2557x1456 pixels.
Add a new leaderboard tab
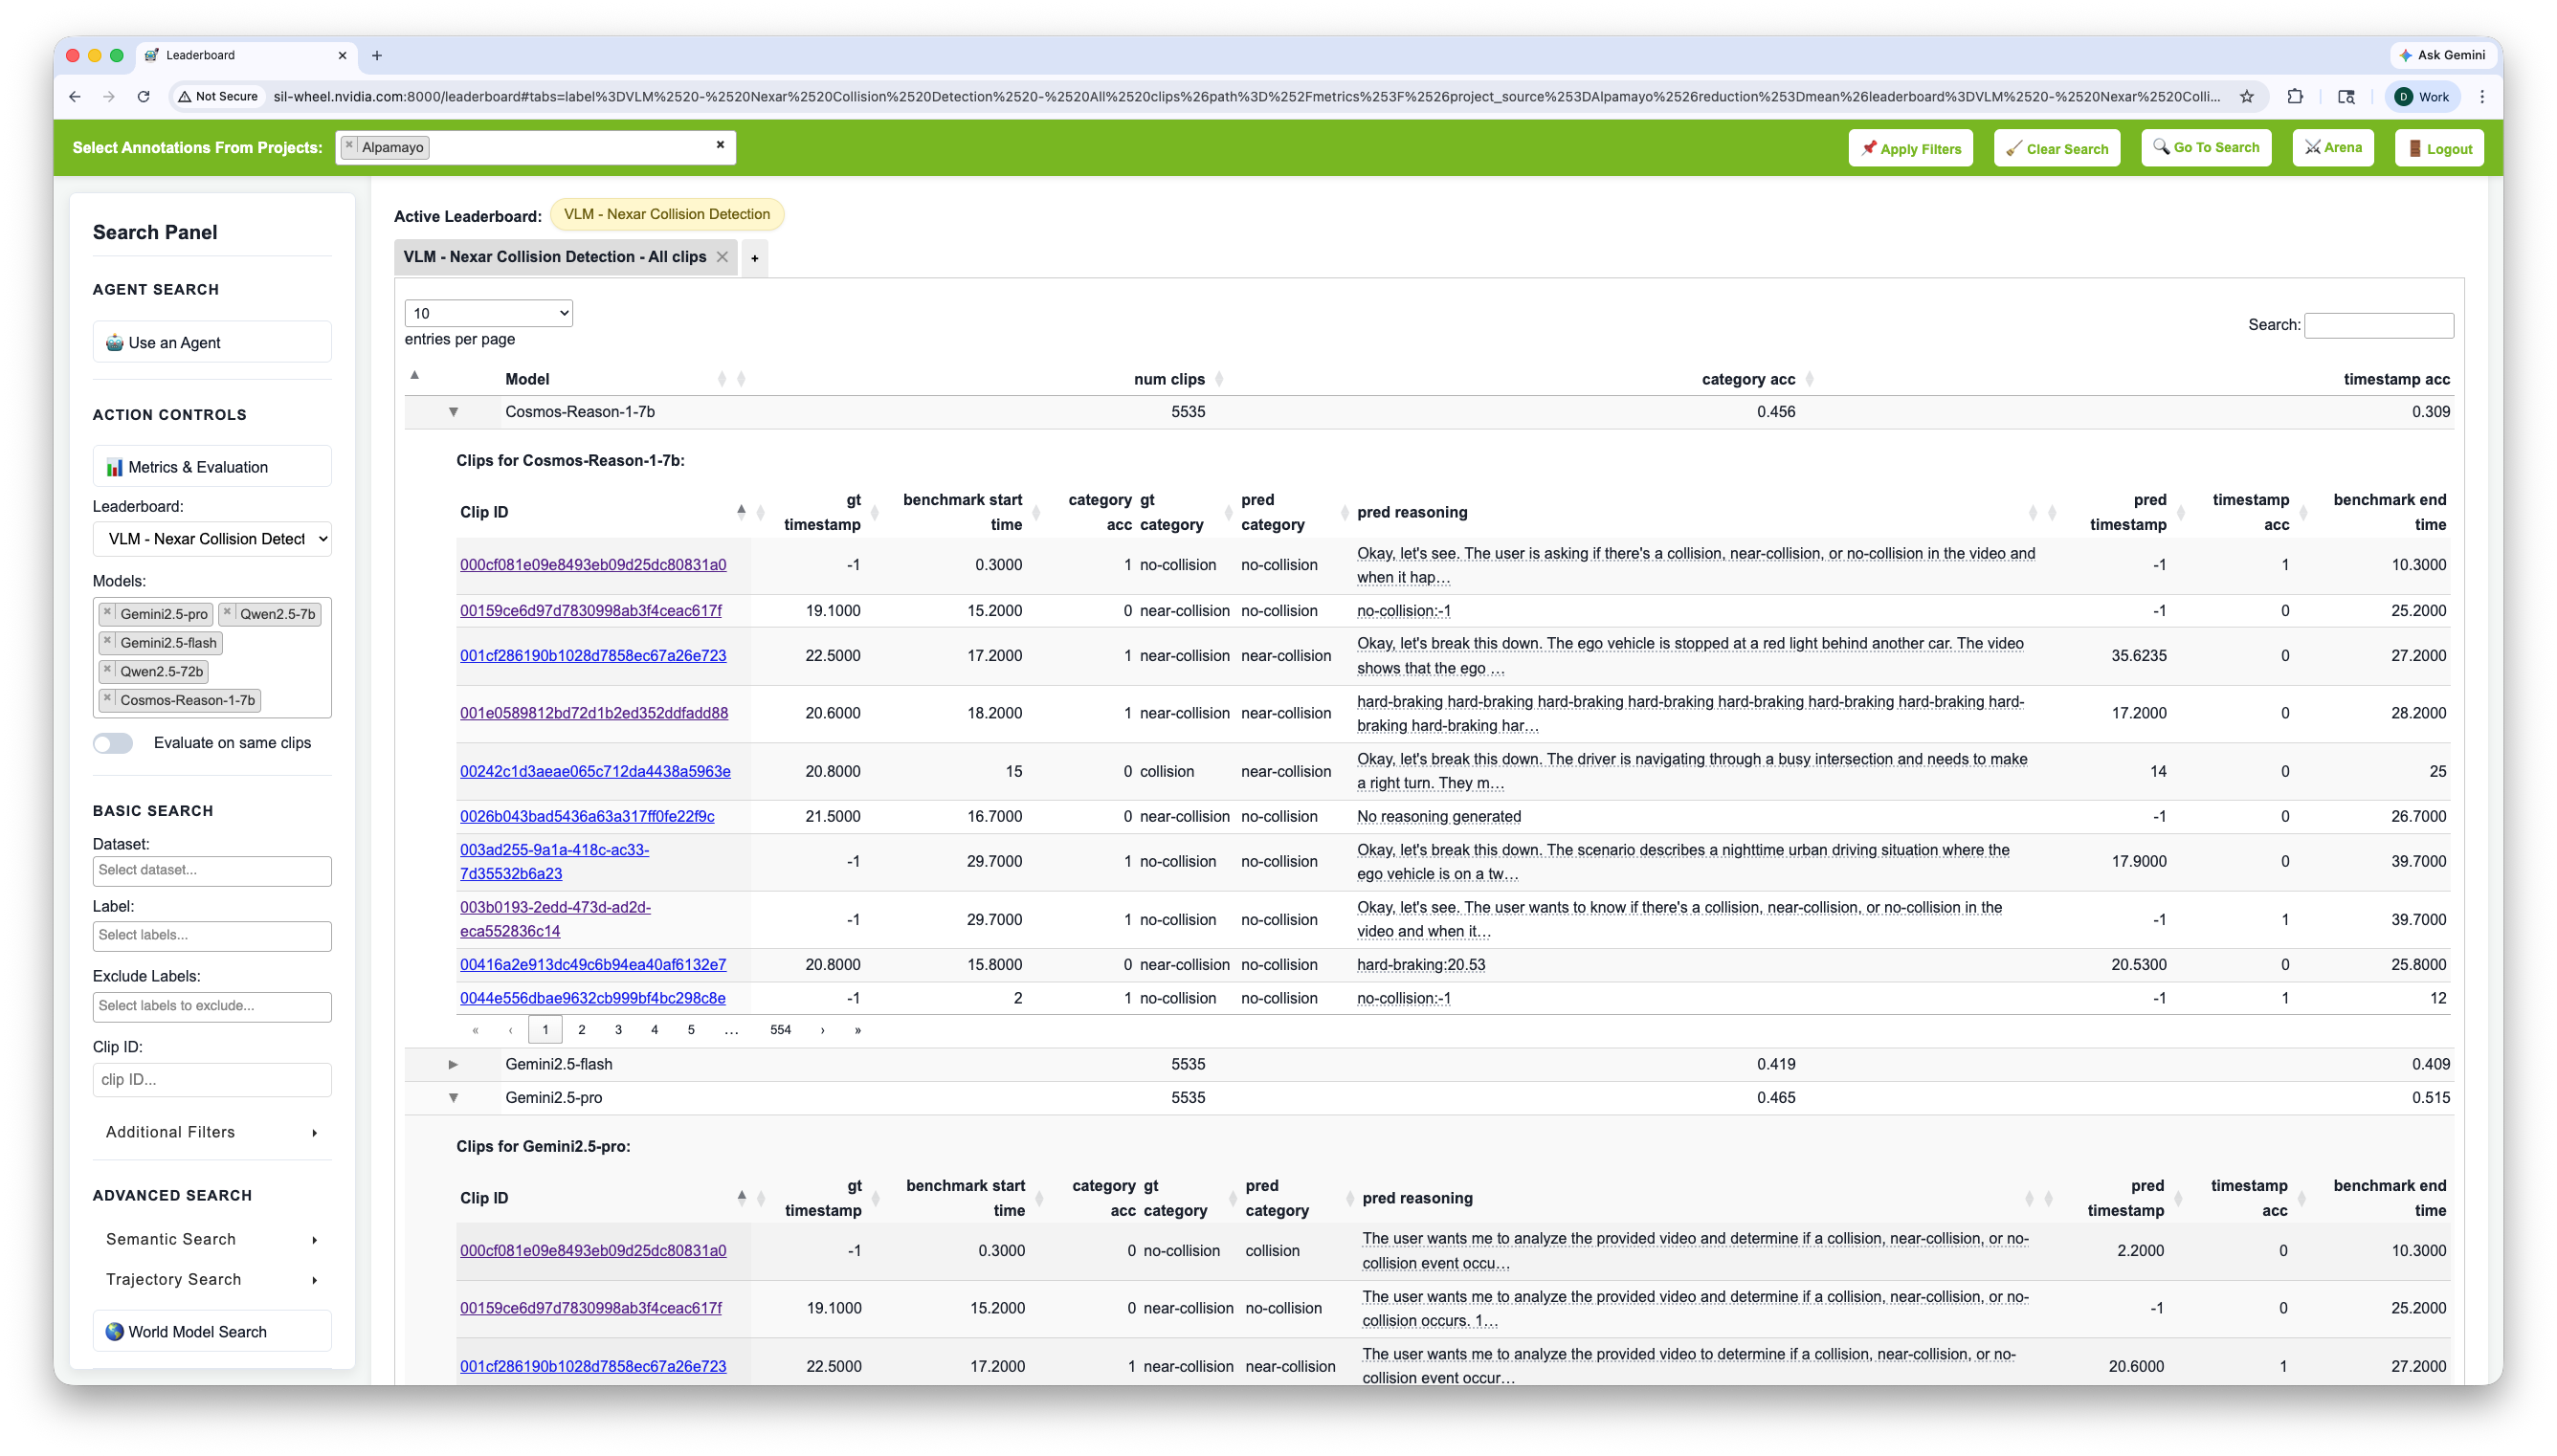(x=755, y=258)
